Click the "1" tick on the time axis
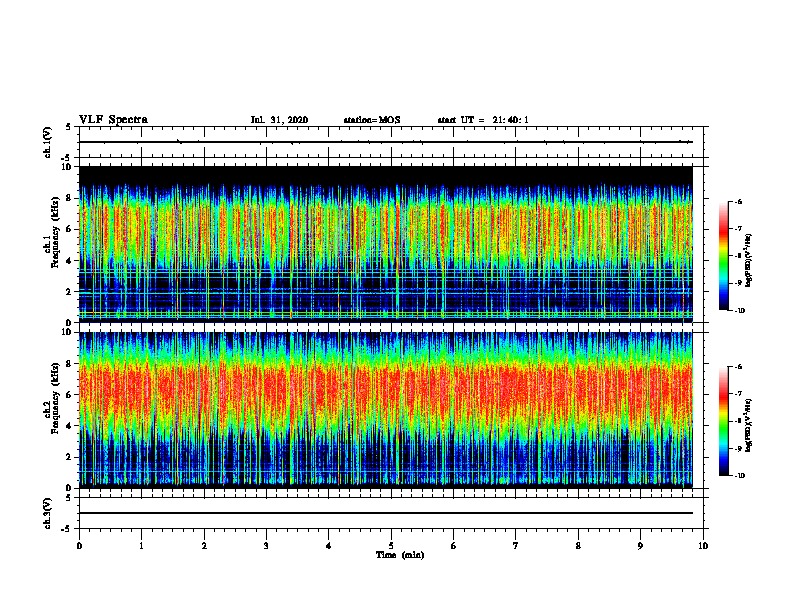Screen dimensions: 792x612 coord(142,546)
